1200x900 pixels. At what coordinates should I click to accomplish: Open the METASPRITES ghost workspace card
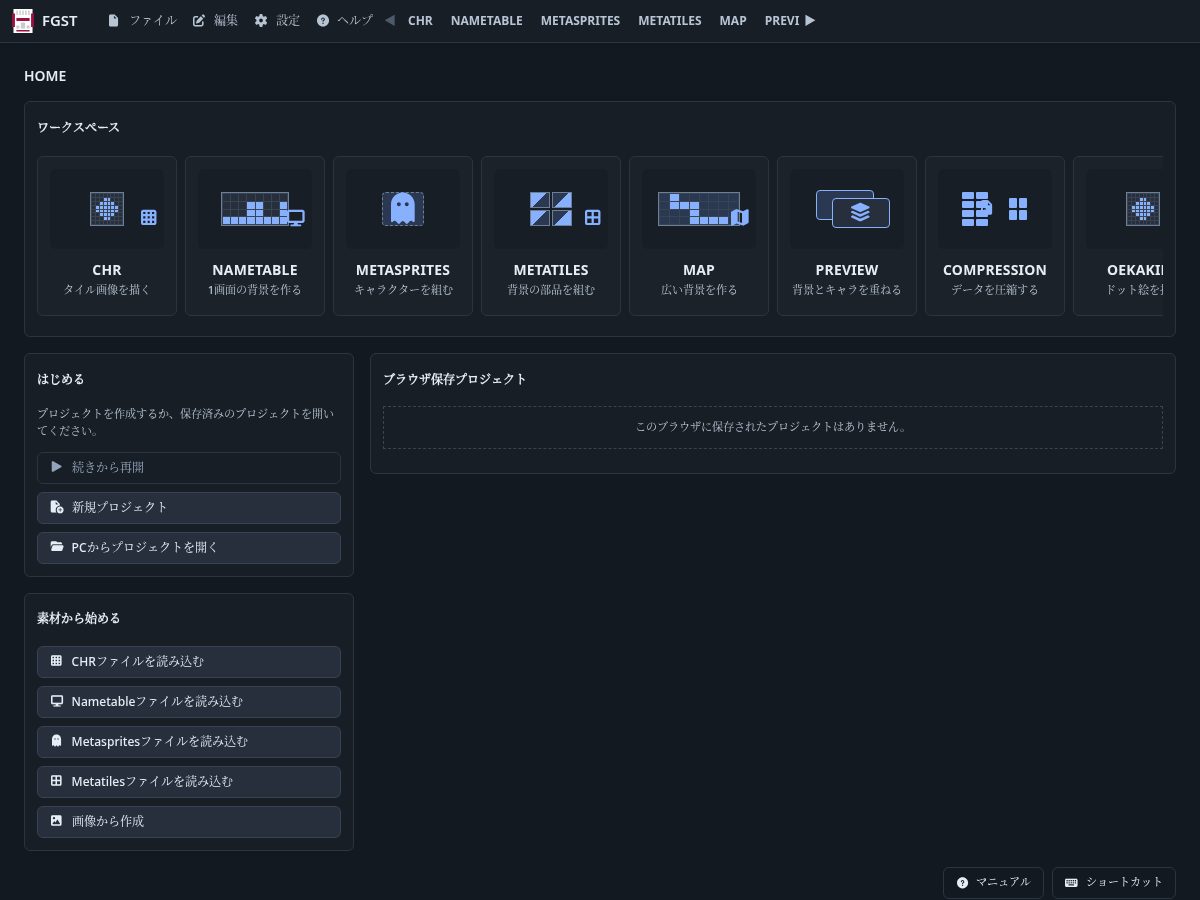point(403,236)
